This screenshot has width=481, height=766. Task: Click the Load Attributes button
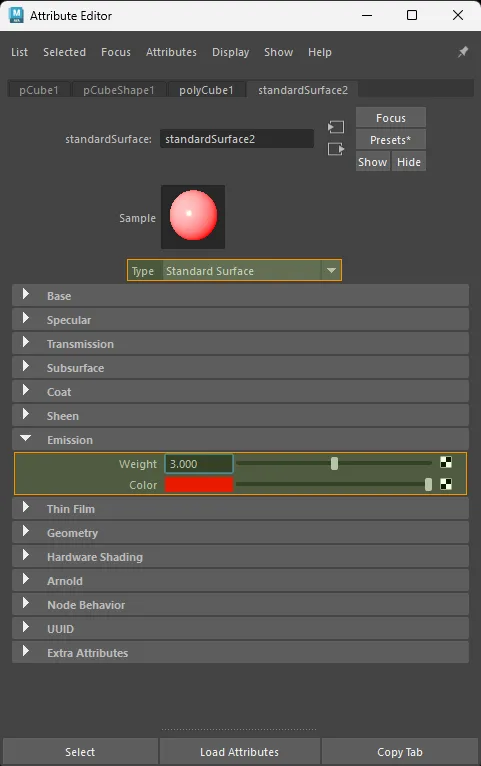tap(239, 751)
